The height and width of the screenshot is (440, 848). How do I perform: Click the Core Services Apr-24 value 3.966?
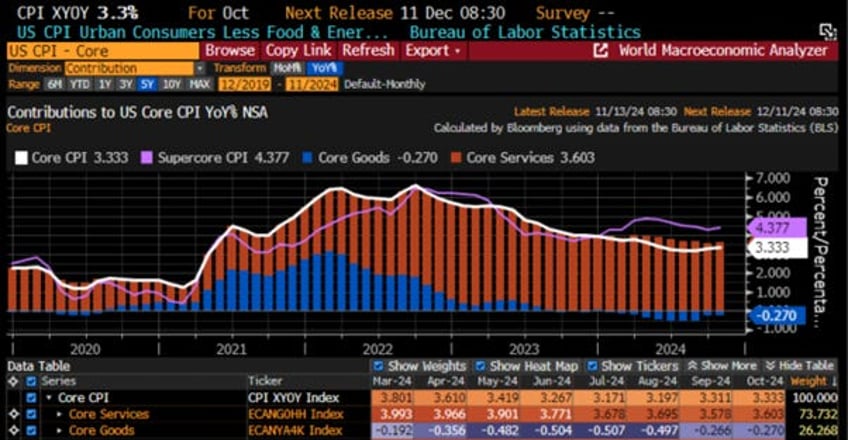446,414
